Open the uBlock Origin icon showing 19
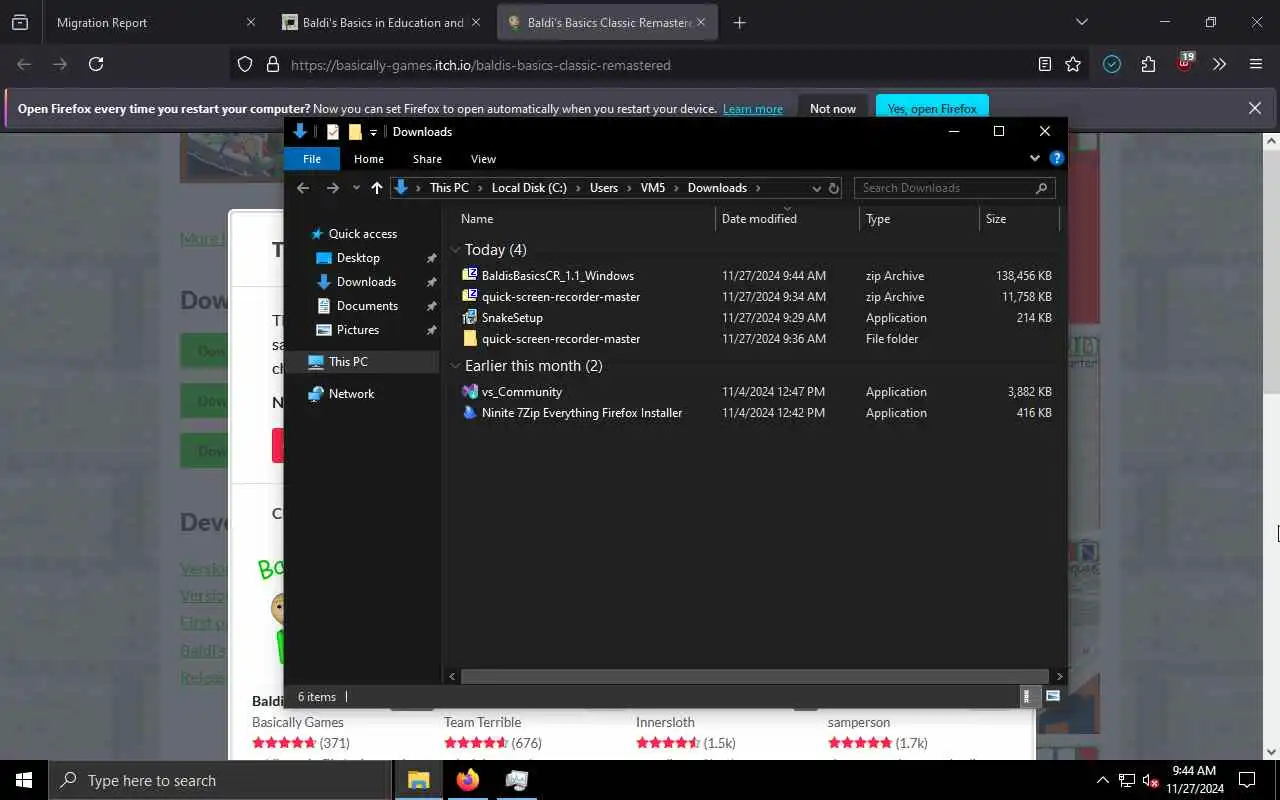 (x=1185, y=63)
